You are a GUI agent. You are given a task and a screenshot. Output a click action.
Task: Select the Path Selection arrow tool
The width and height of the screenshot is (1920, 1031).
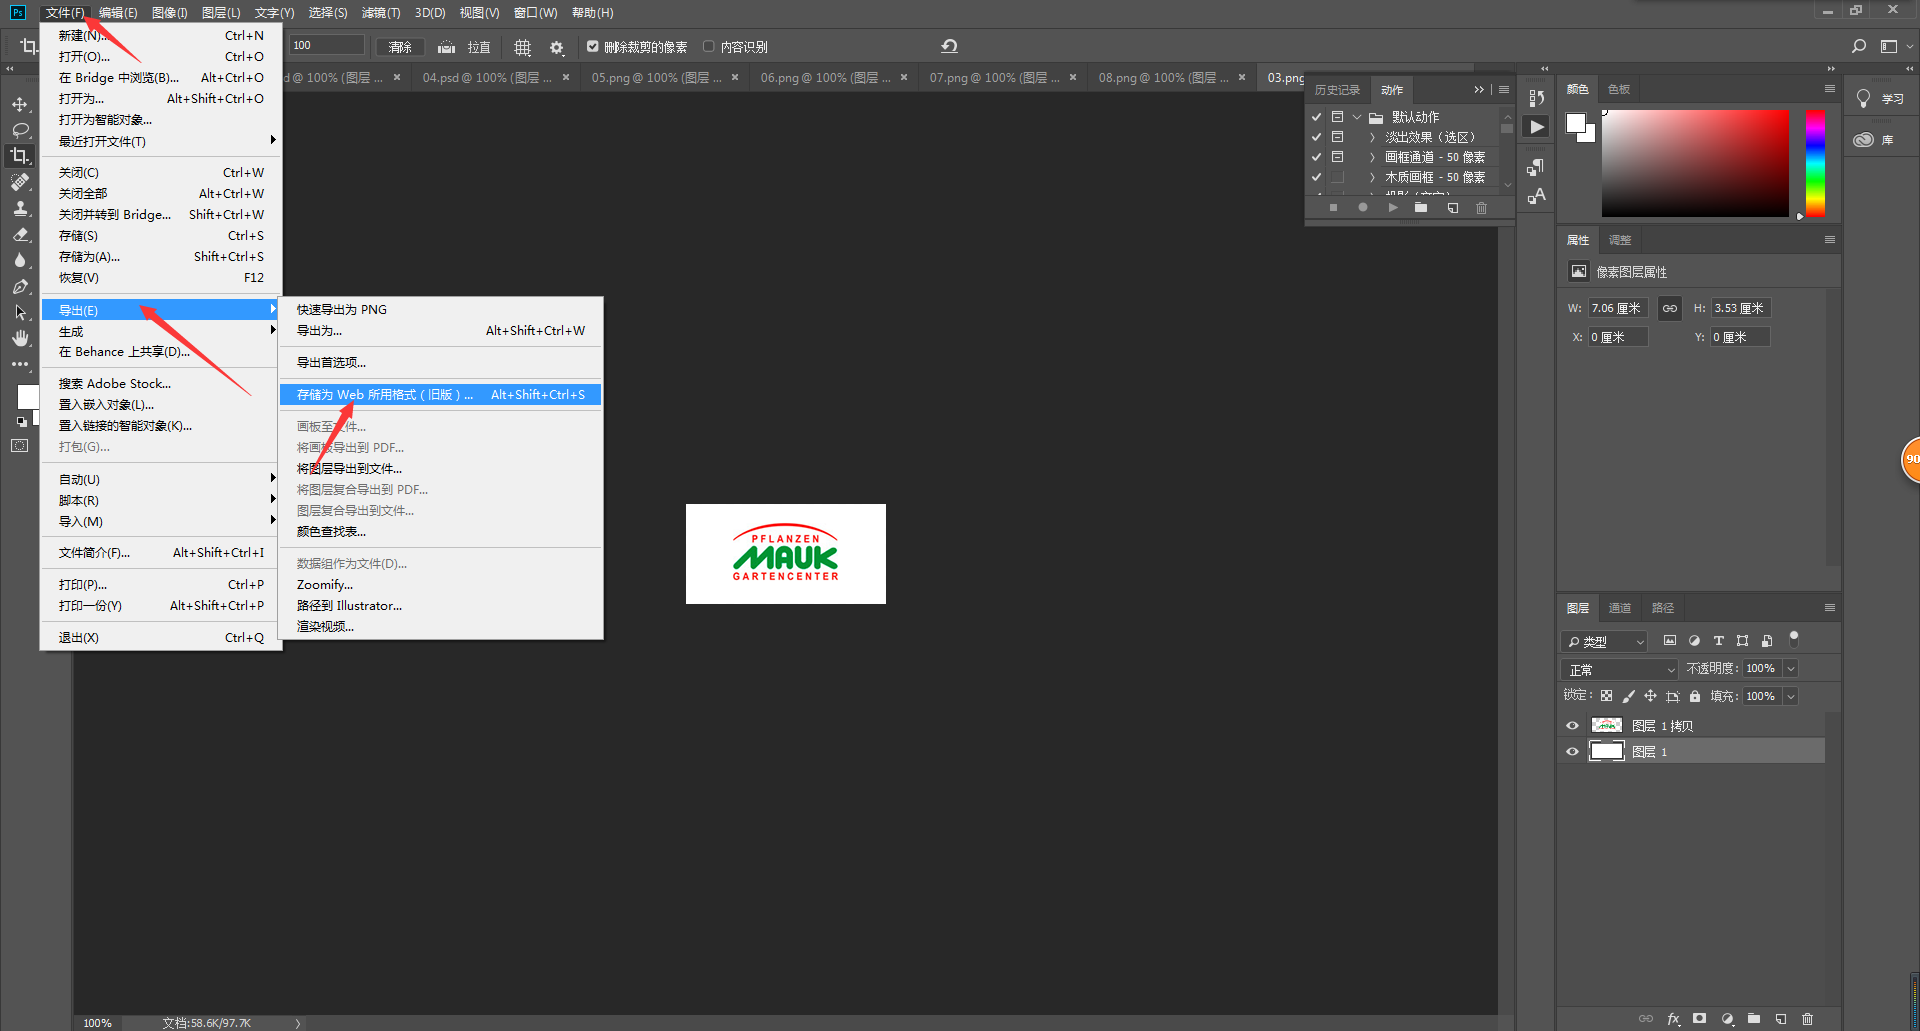[x=20, y=313]
